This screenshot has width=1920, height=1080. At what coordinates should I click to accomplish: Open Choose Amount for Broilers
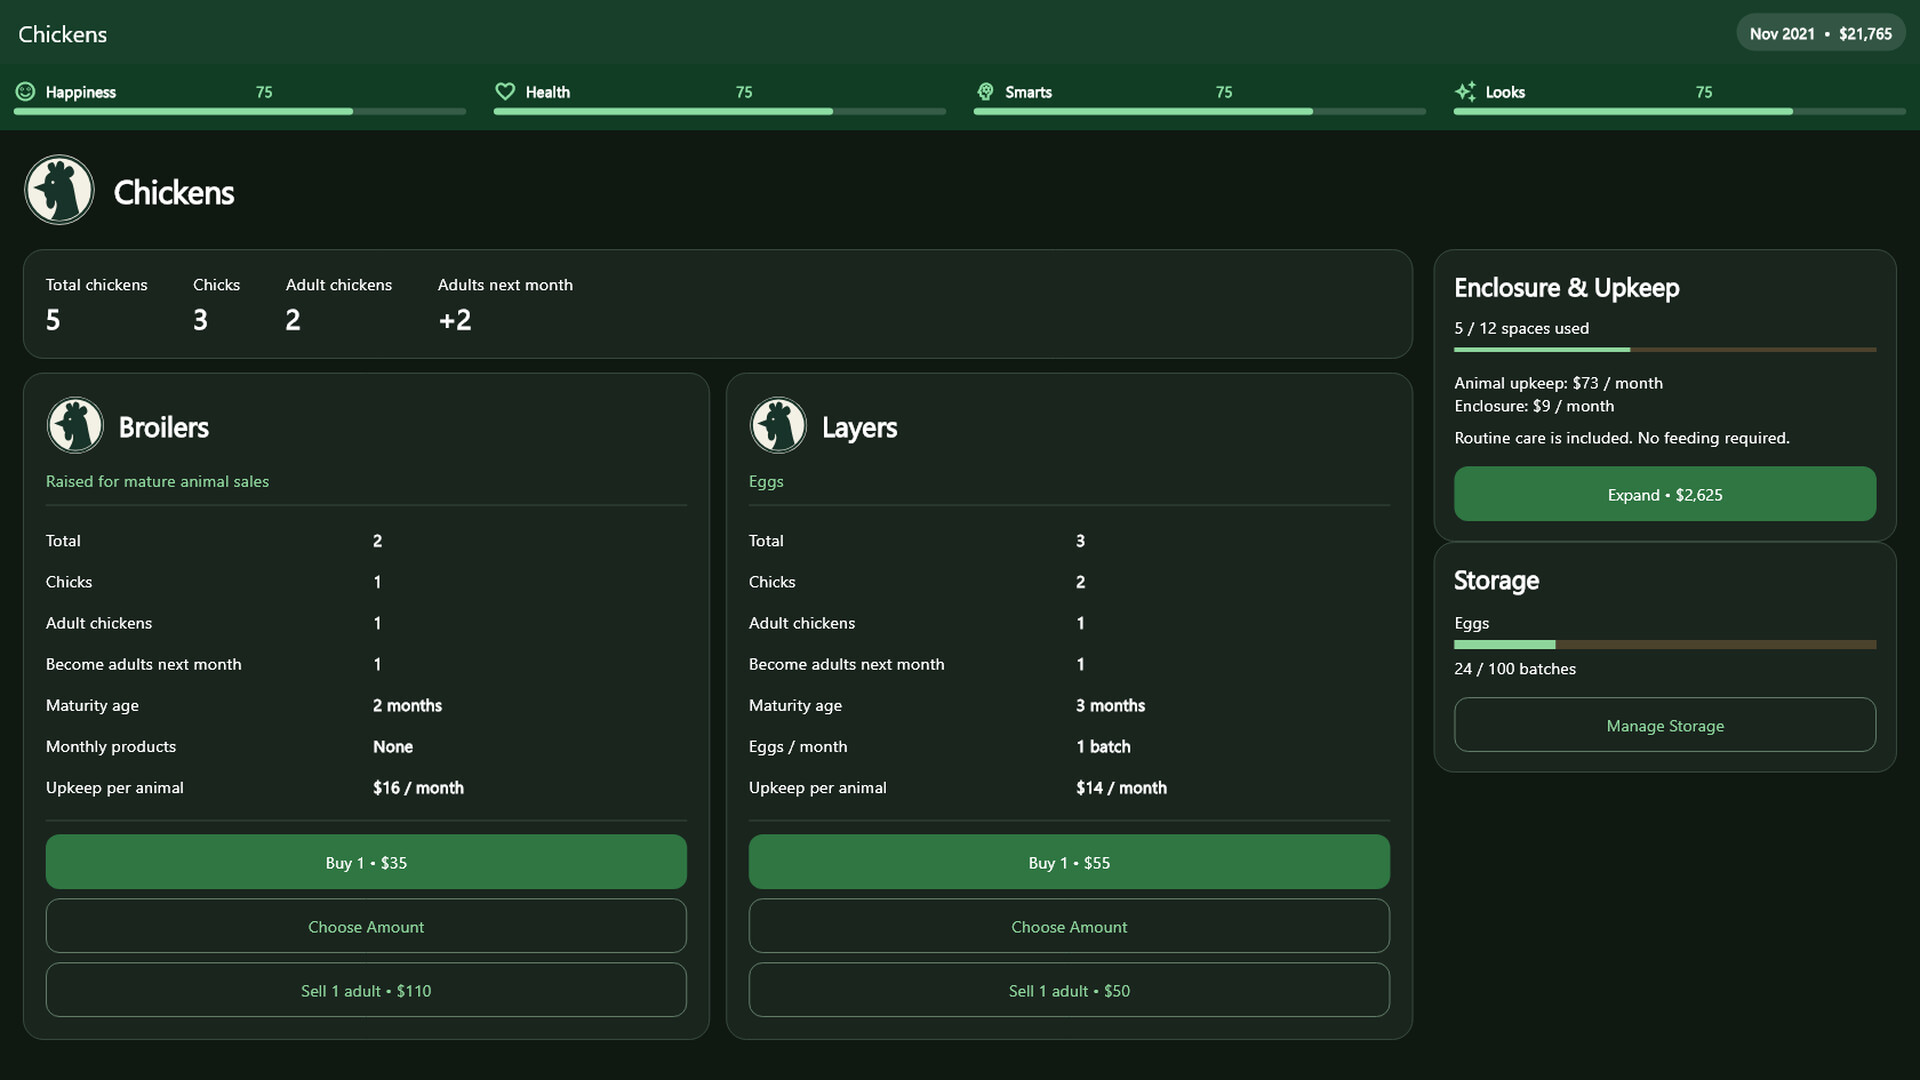pyautogui.click(x=366, y=926)
